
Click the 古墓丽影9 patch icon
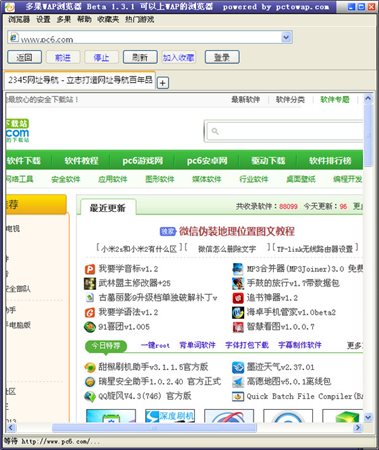[x=90, y=298]
